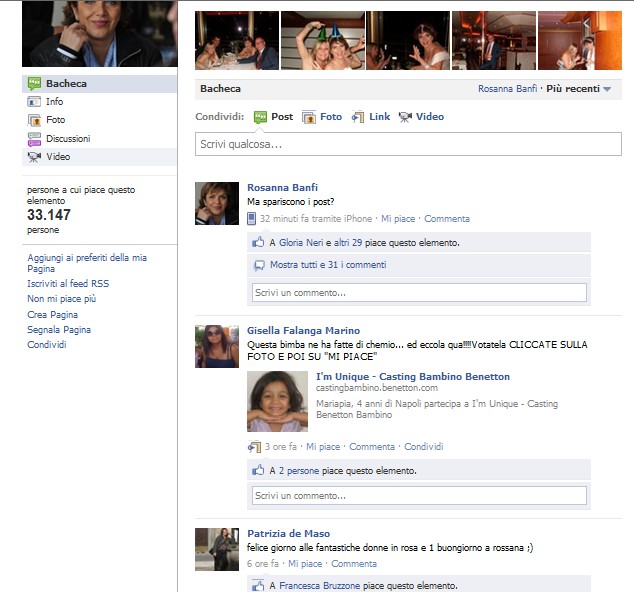634x592 pixels.
Task: Choose Foto in the Condividi bar
Action: point(331,117)
